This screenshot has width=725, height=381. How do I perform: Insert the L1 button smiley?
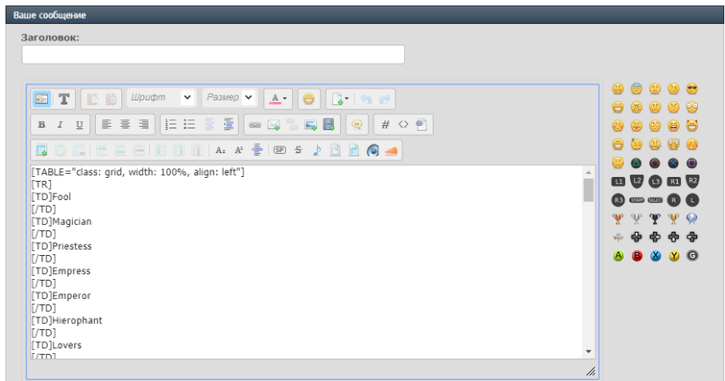618,182
